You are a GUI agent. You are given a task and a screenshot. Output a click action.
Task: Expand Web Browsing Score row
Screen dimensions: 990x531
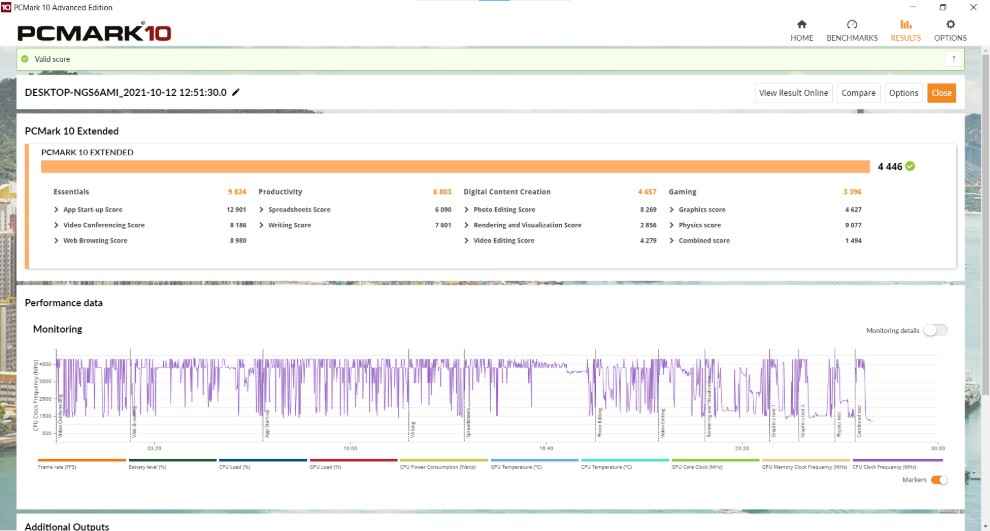(56, 241)
